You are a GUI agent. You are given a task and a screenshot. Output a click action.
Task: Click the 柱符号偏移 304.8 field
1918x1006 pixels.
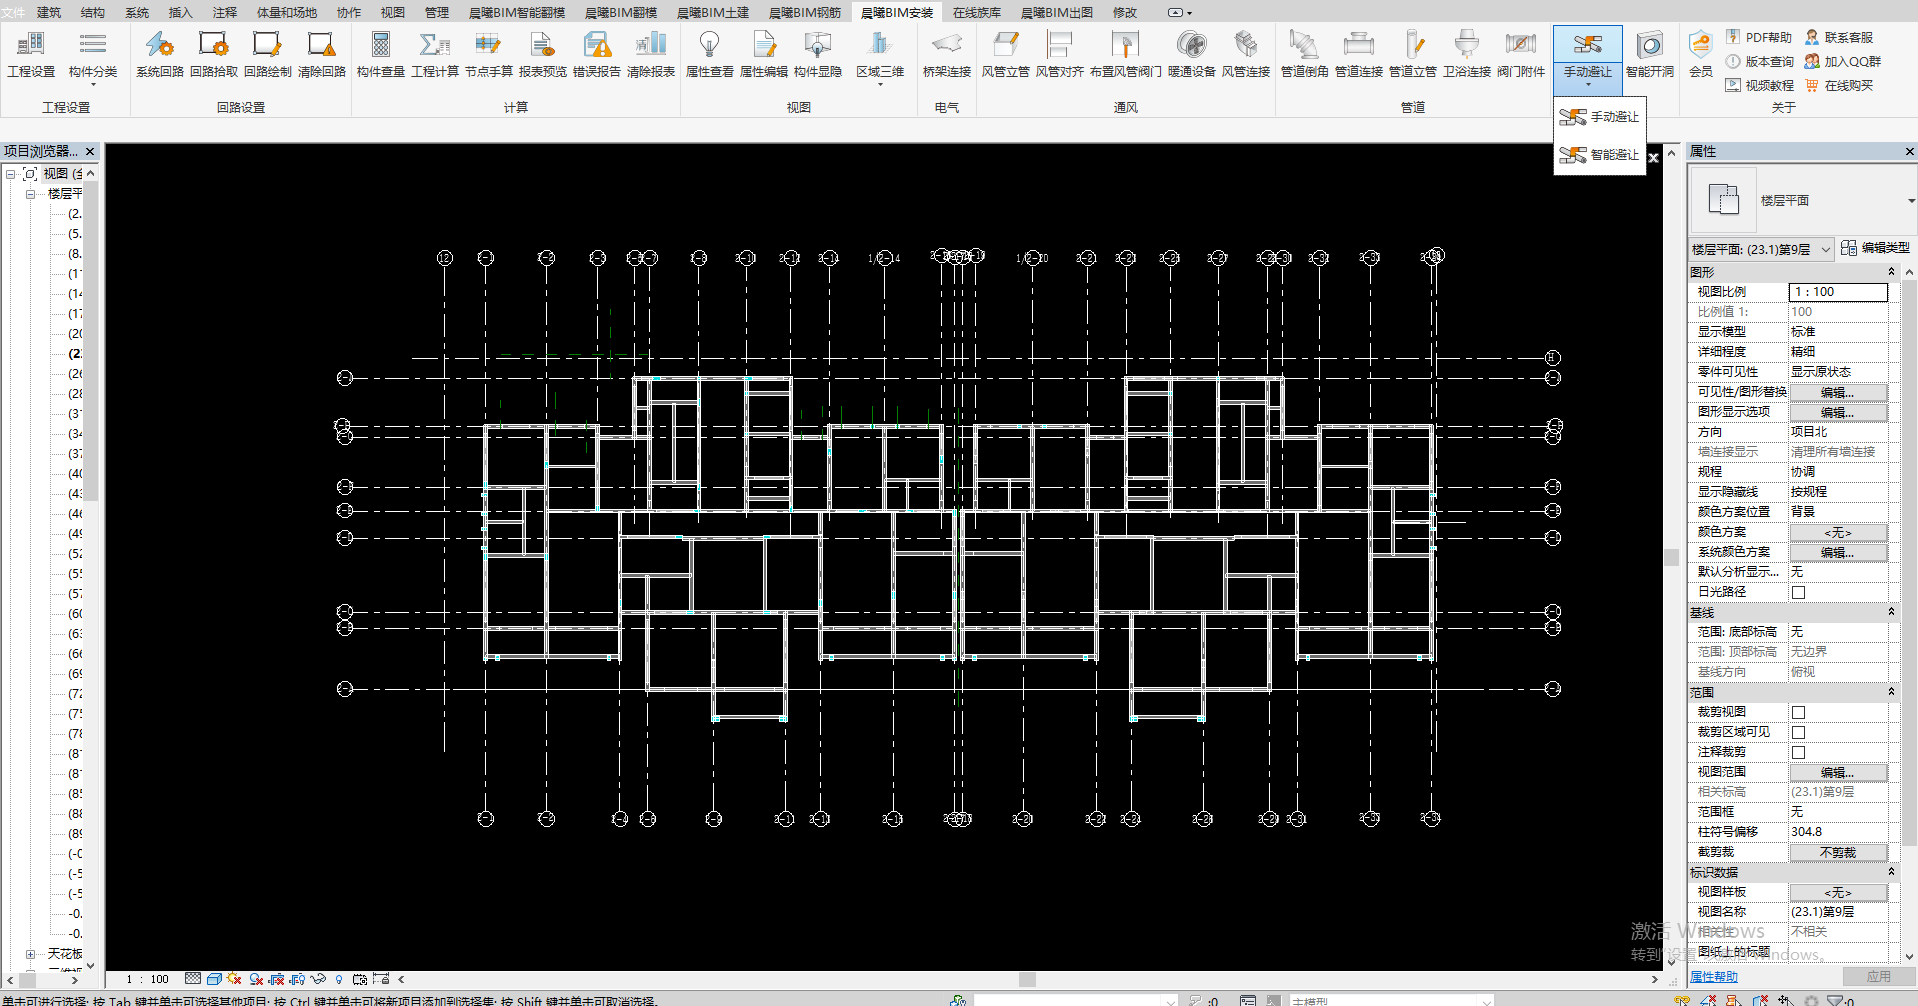coord(1838,832)
